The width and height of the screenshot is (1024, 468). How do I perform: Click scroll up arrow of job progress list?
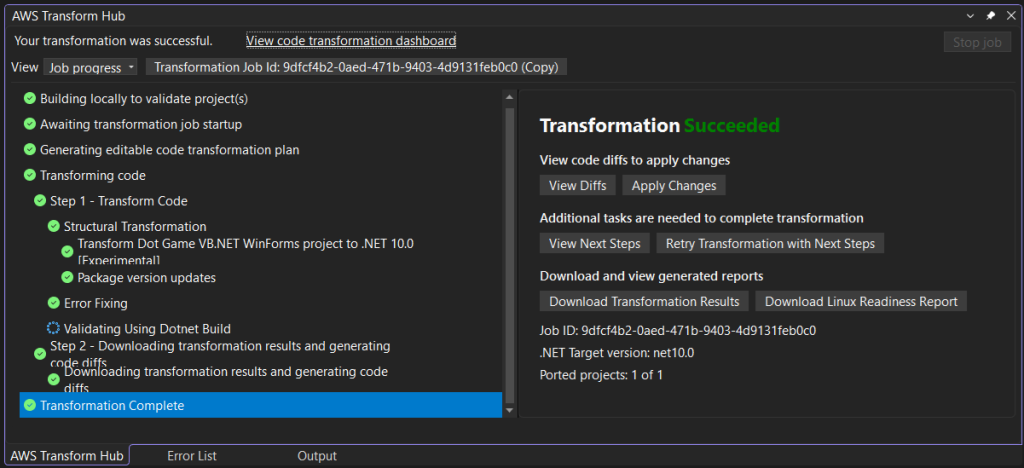click(510, 97)
